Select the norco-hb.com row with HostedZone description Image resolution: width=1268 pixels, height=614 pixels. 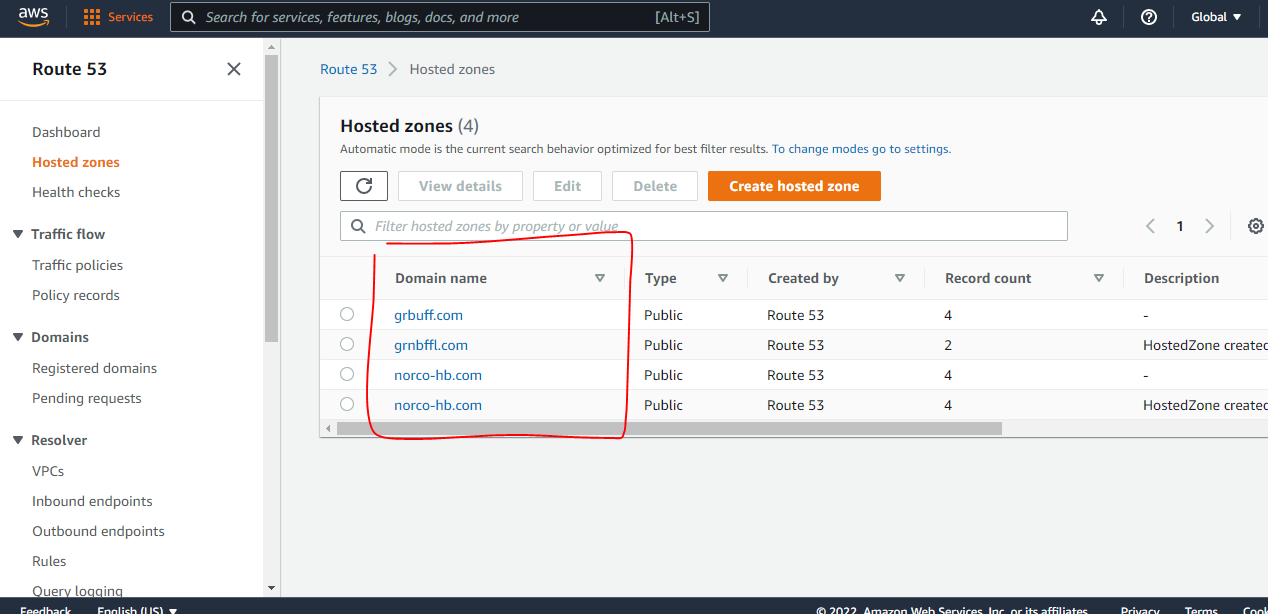[x=347, y=404]
